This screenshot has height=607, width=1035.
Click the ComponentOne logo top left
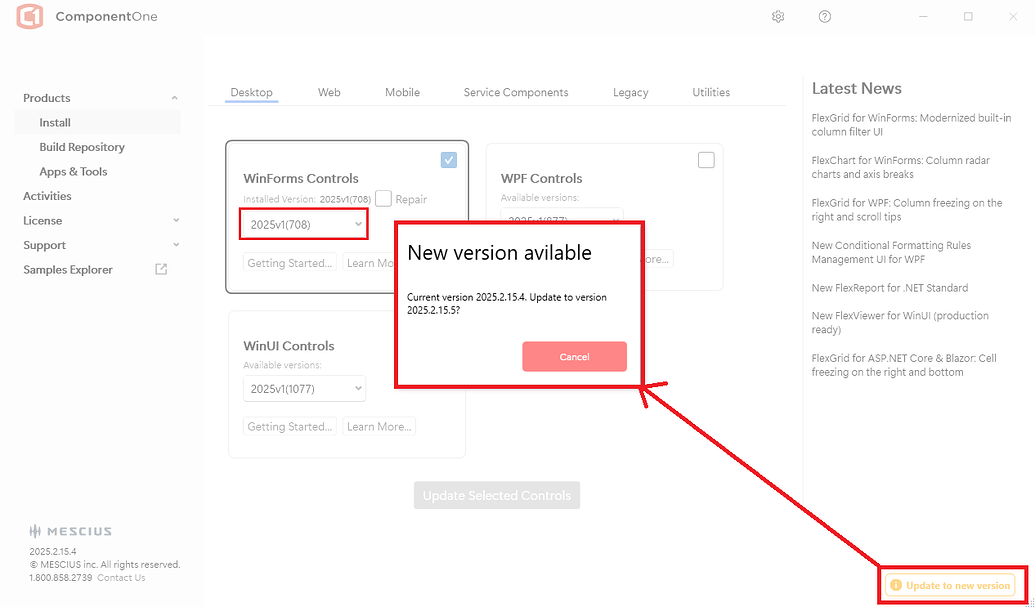28,16
